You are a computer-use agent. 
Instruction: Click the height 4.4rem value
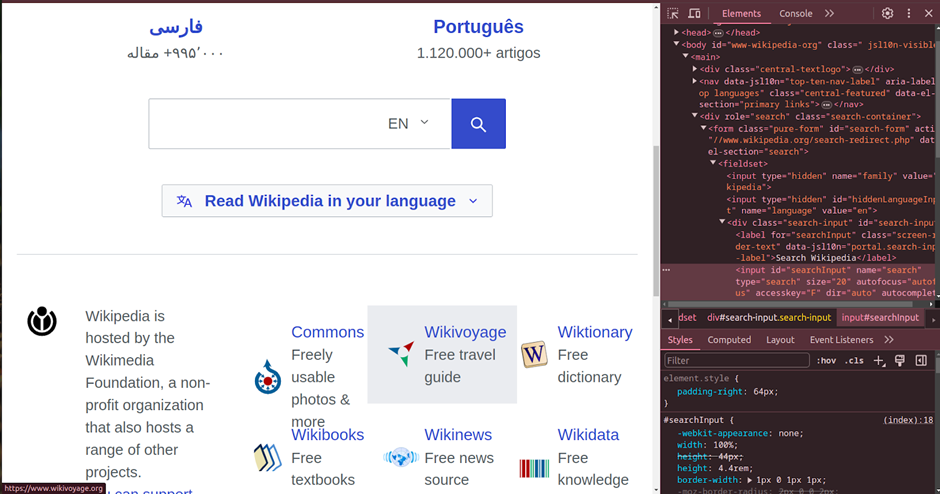tap(734, 468)
